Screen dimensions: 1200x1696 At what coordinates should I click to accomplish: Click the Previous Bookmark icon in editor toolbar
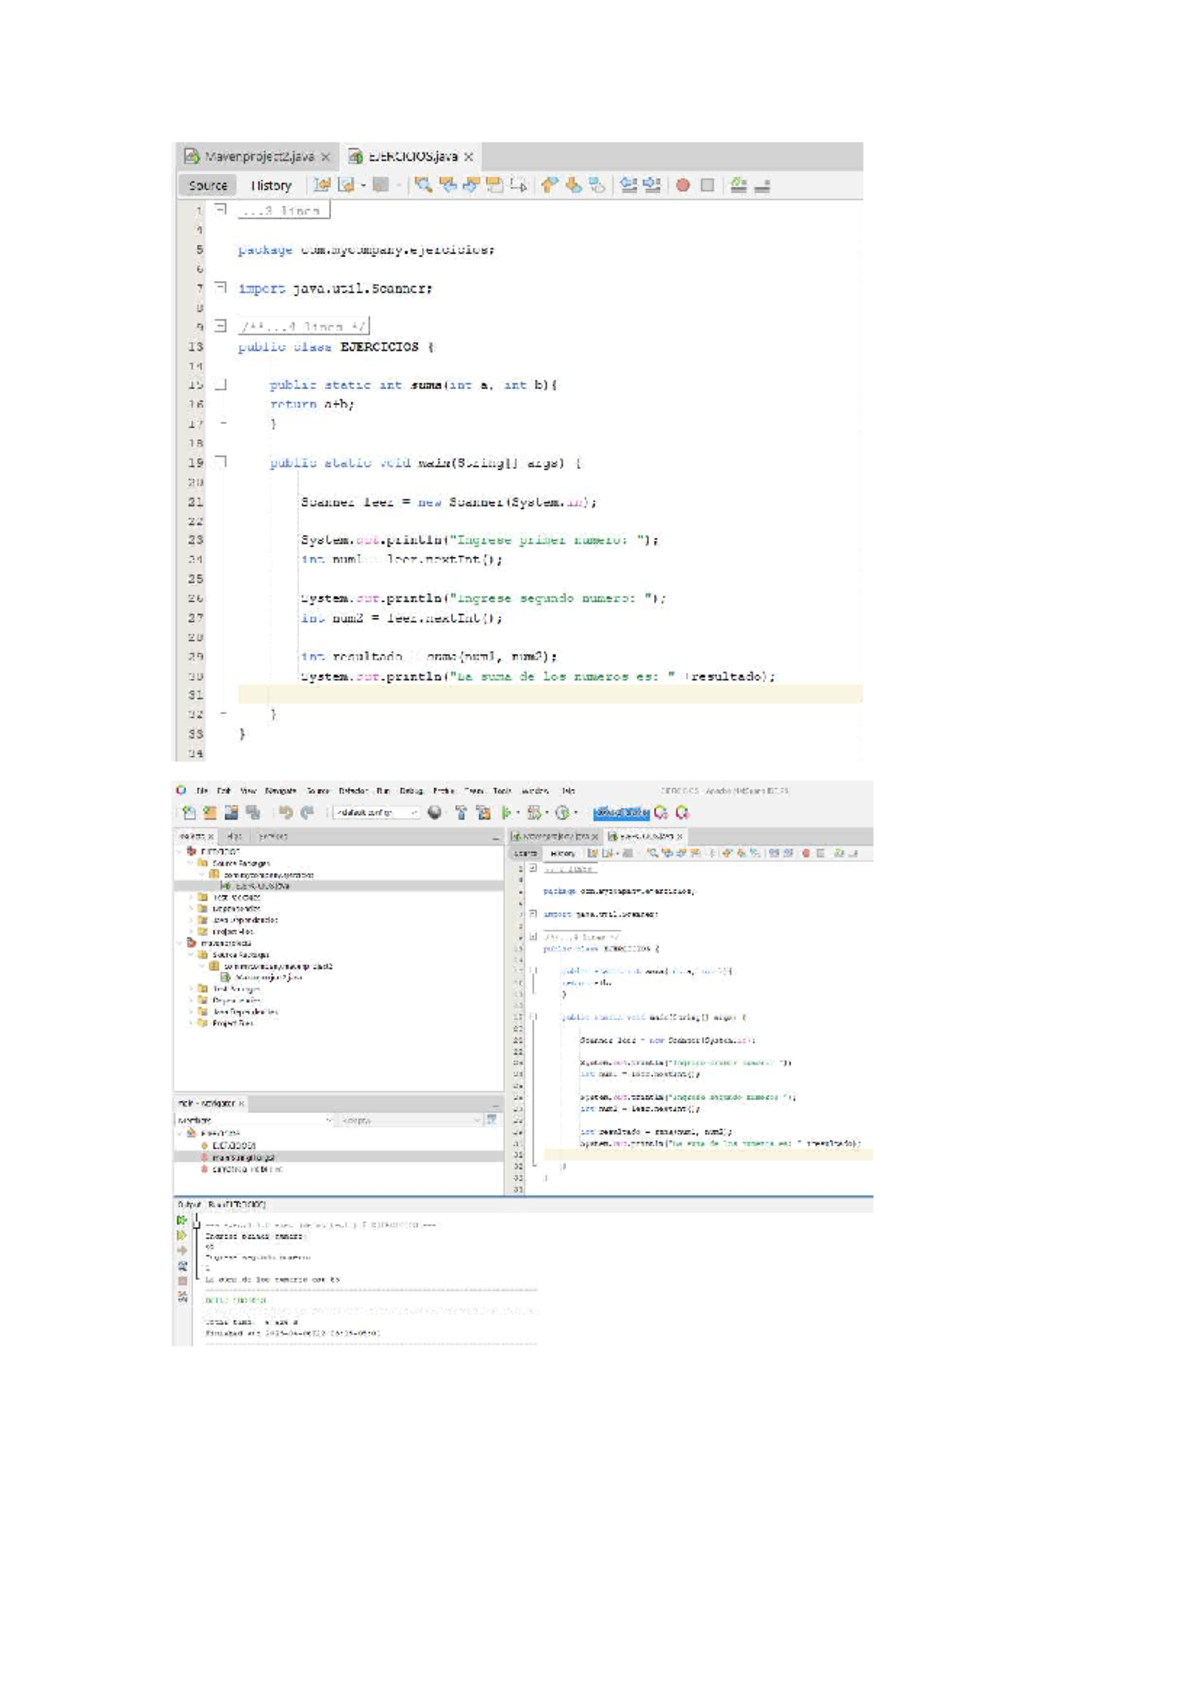549,185
